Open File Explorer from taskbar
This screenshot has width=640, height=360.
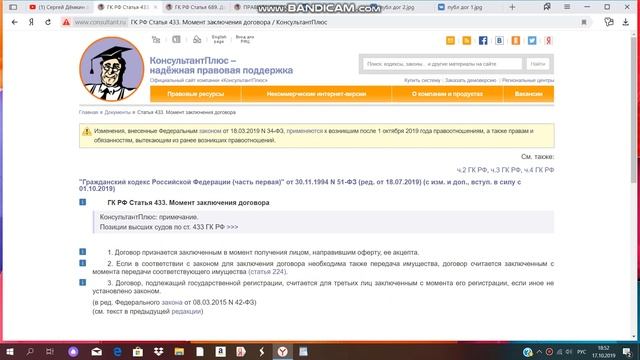coord(179,352)
